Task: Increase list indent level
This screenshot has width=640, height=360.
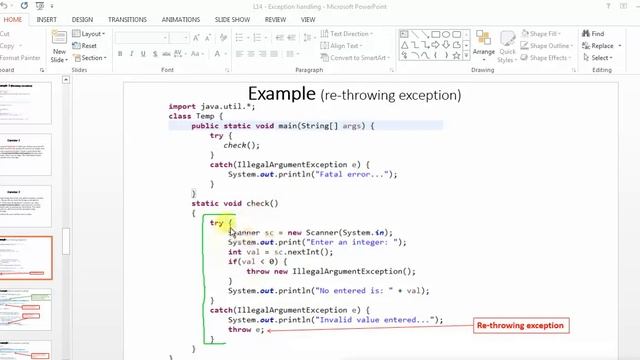Action: pyautogui.click(x=291, y=38)
